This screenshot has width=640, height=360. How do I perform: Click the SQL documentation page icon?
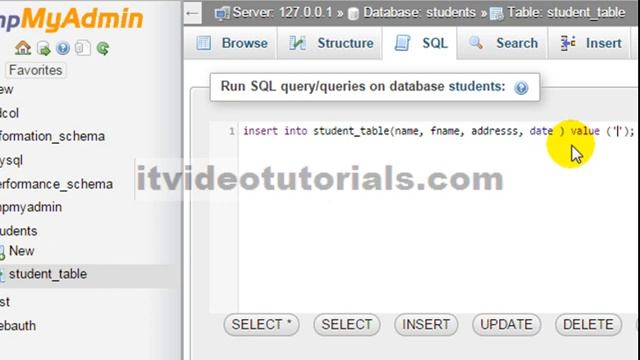[x=83, y=48]
